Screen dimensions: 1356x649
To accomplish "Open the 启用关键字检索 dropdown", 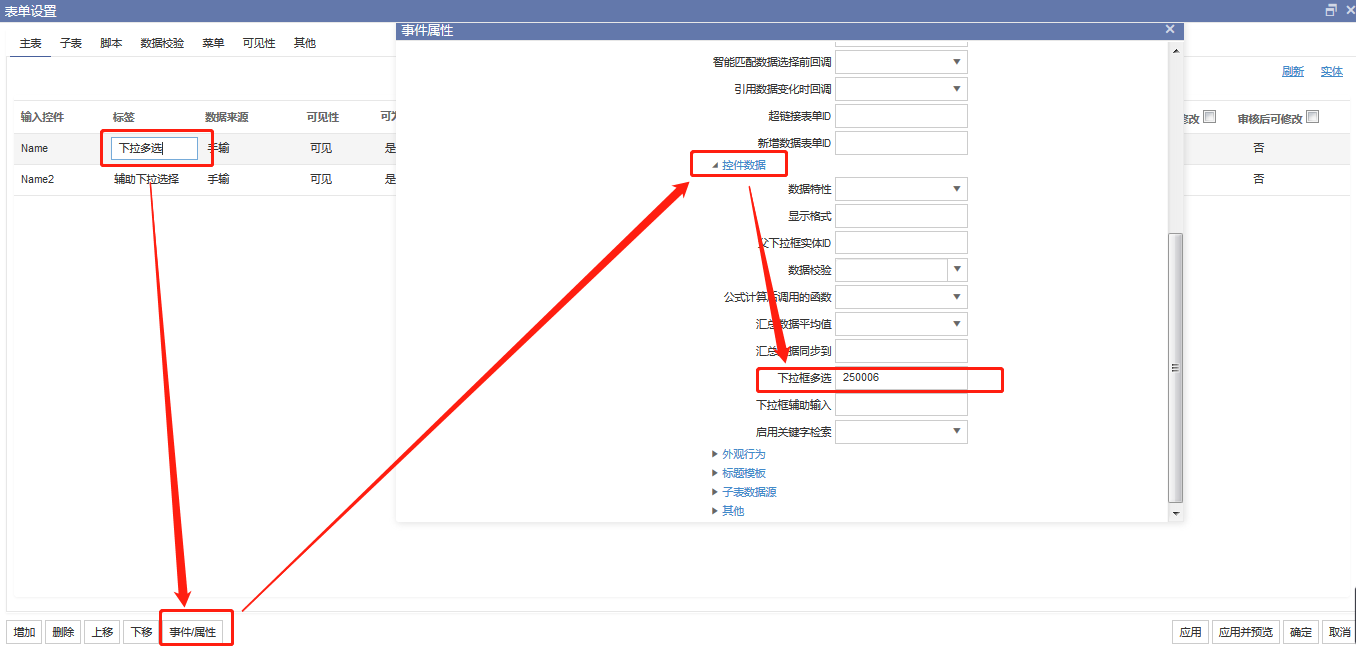I will [957, 431].
